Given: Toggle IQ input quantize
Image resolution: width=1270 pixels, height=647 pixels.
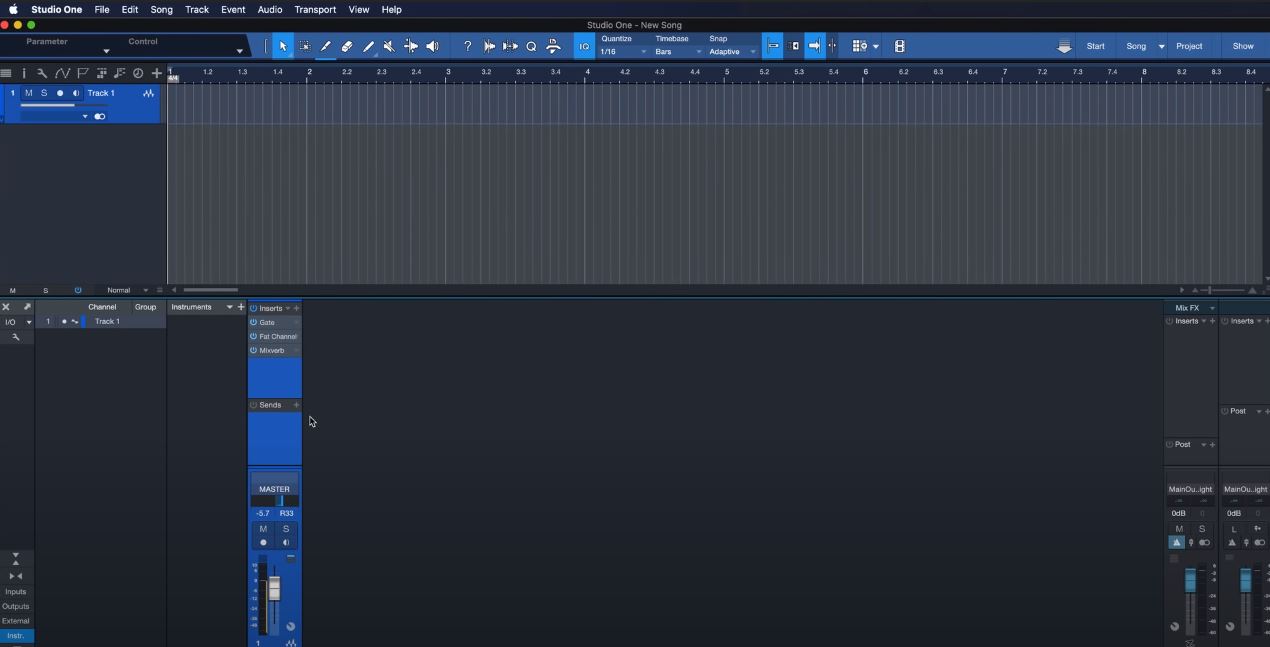Looking at the screenshot, I should [x=584, y=46].
